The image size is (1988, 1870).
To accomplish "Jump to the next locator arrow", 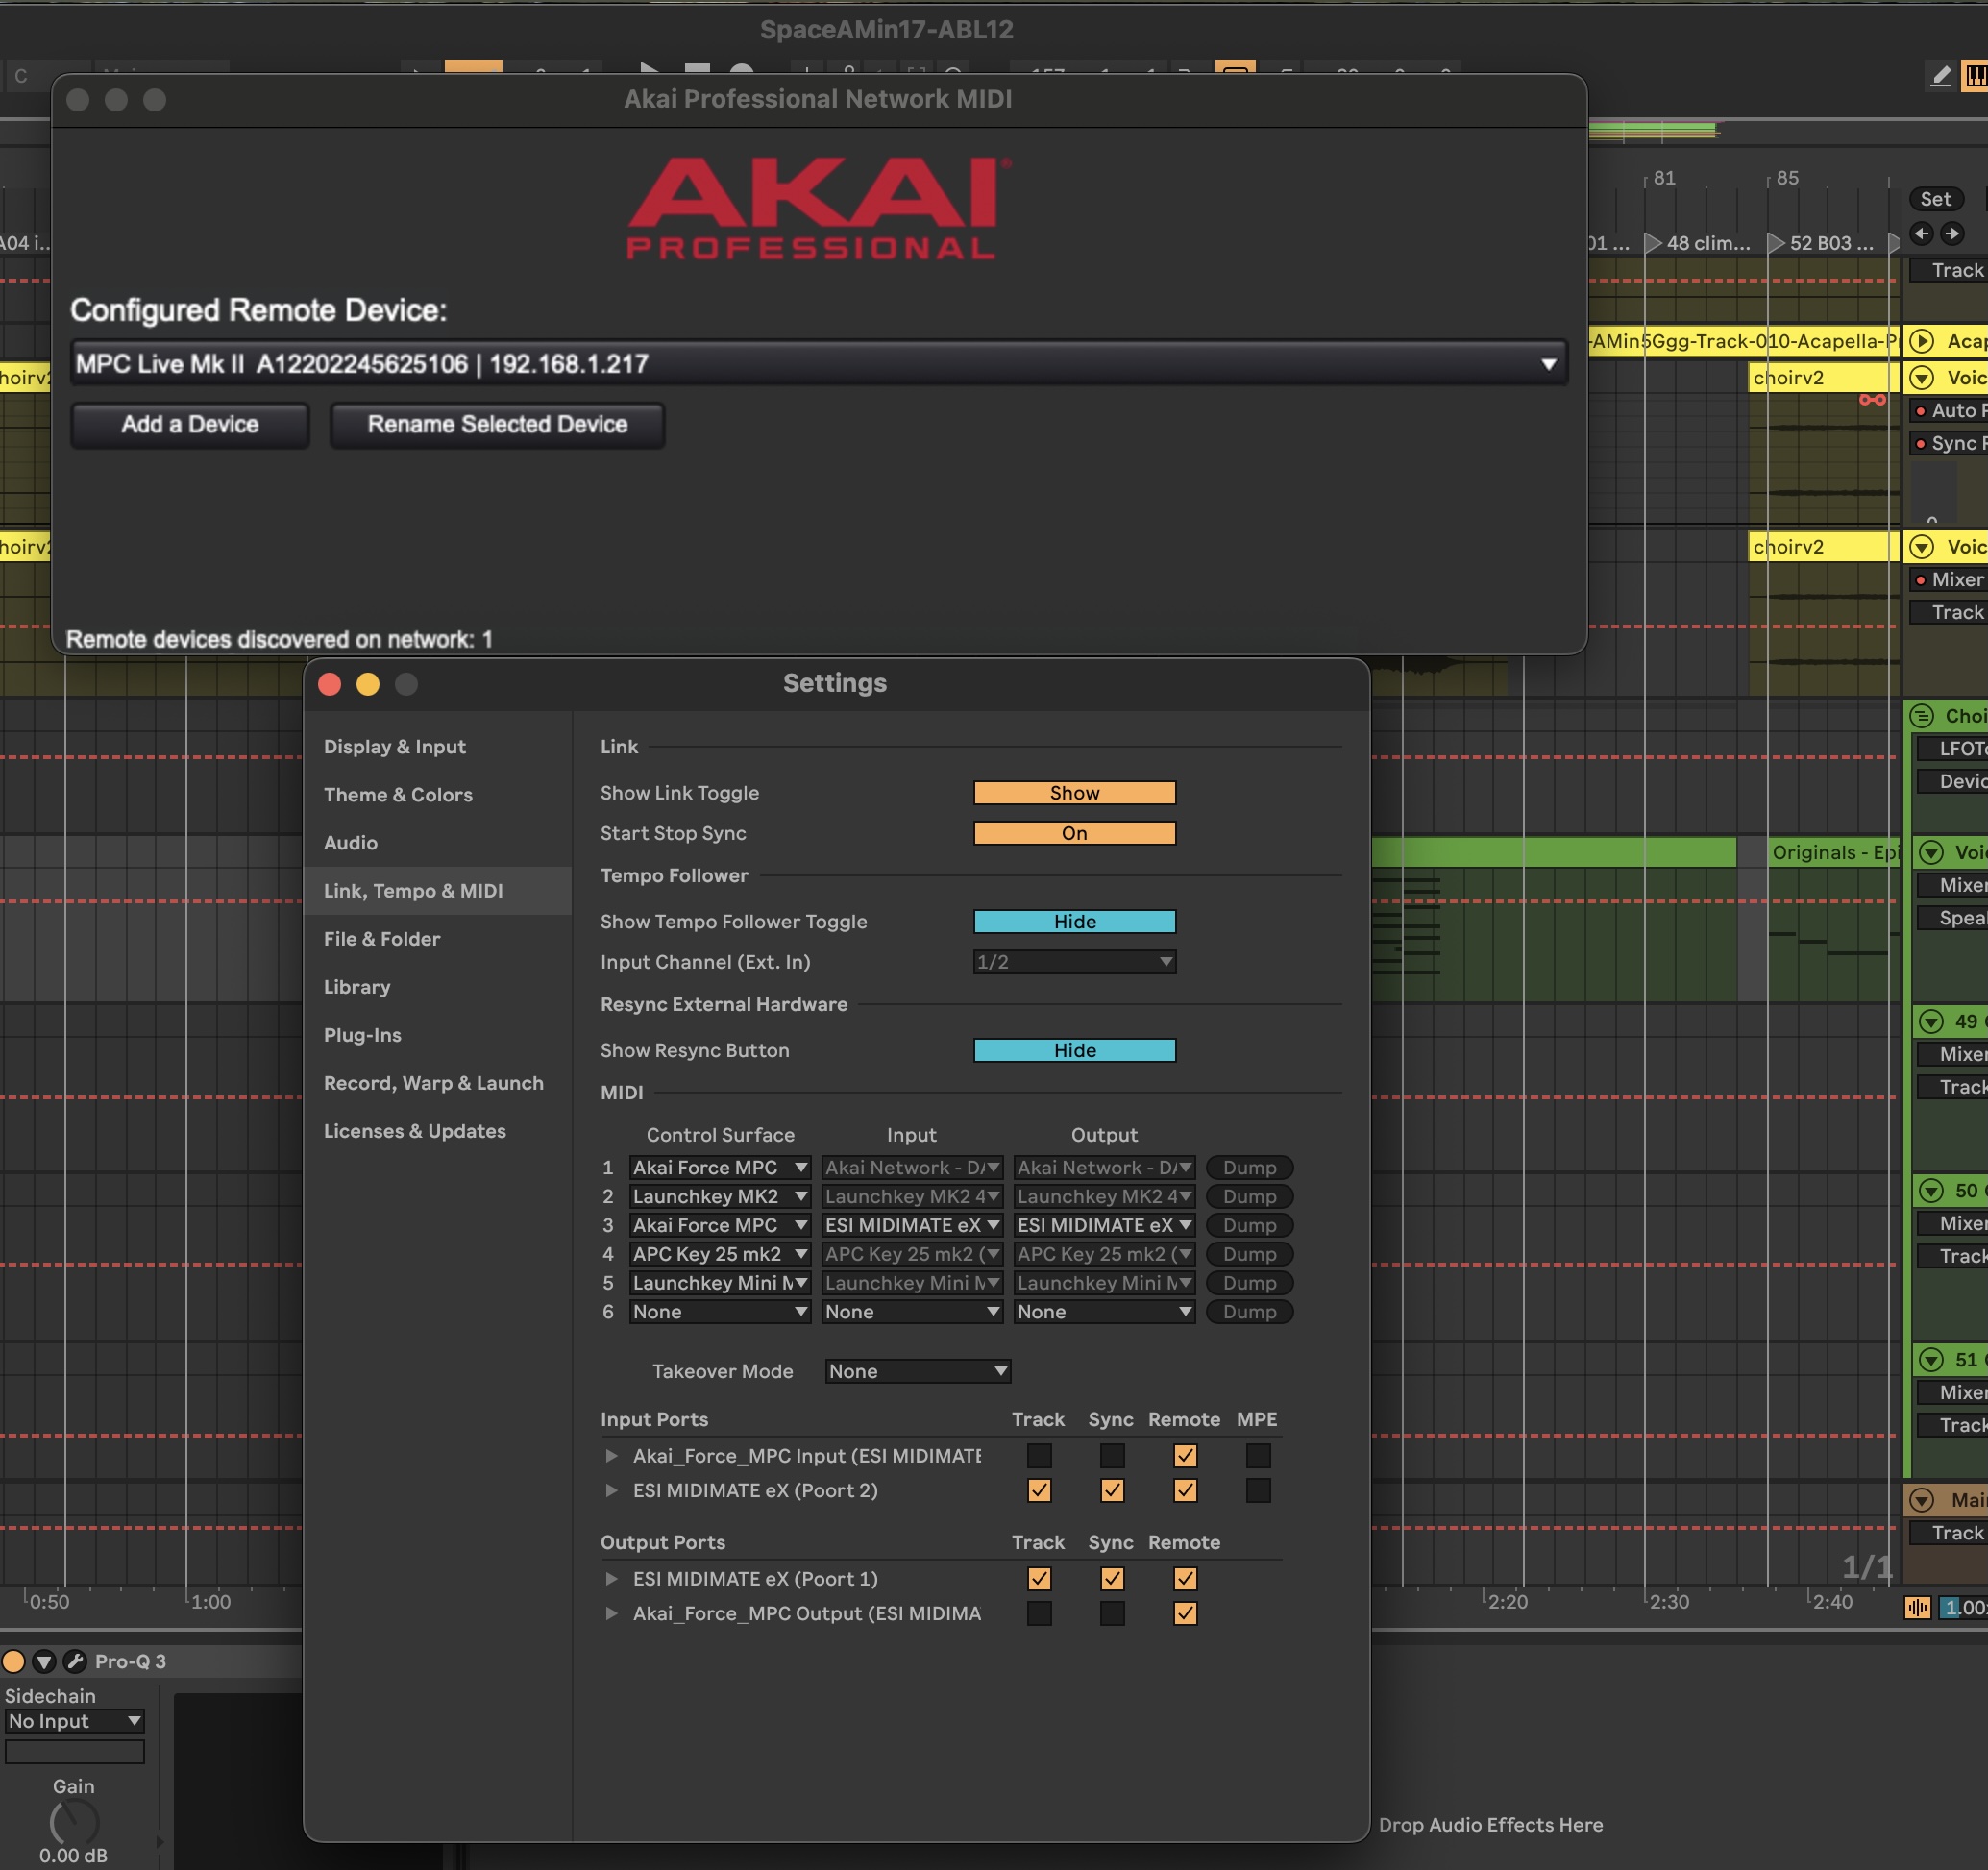I will pos(1952,234).
